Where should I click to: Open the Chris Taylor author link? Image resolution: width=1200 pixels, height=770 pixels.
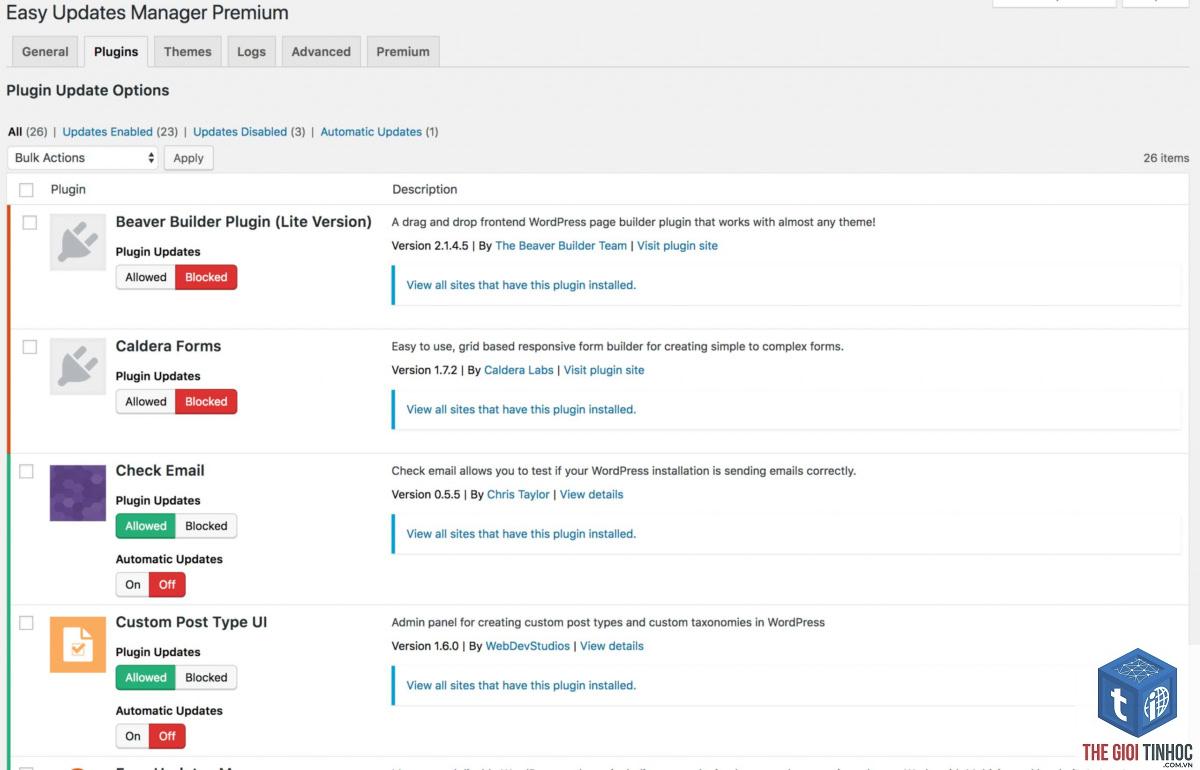click(518, 495)
